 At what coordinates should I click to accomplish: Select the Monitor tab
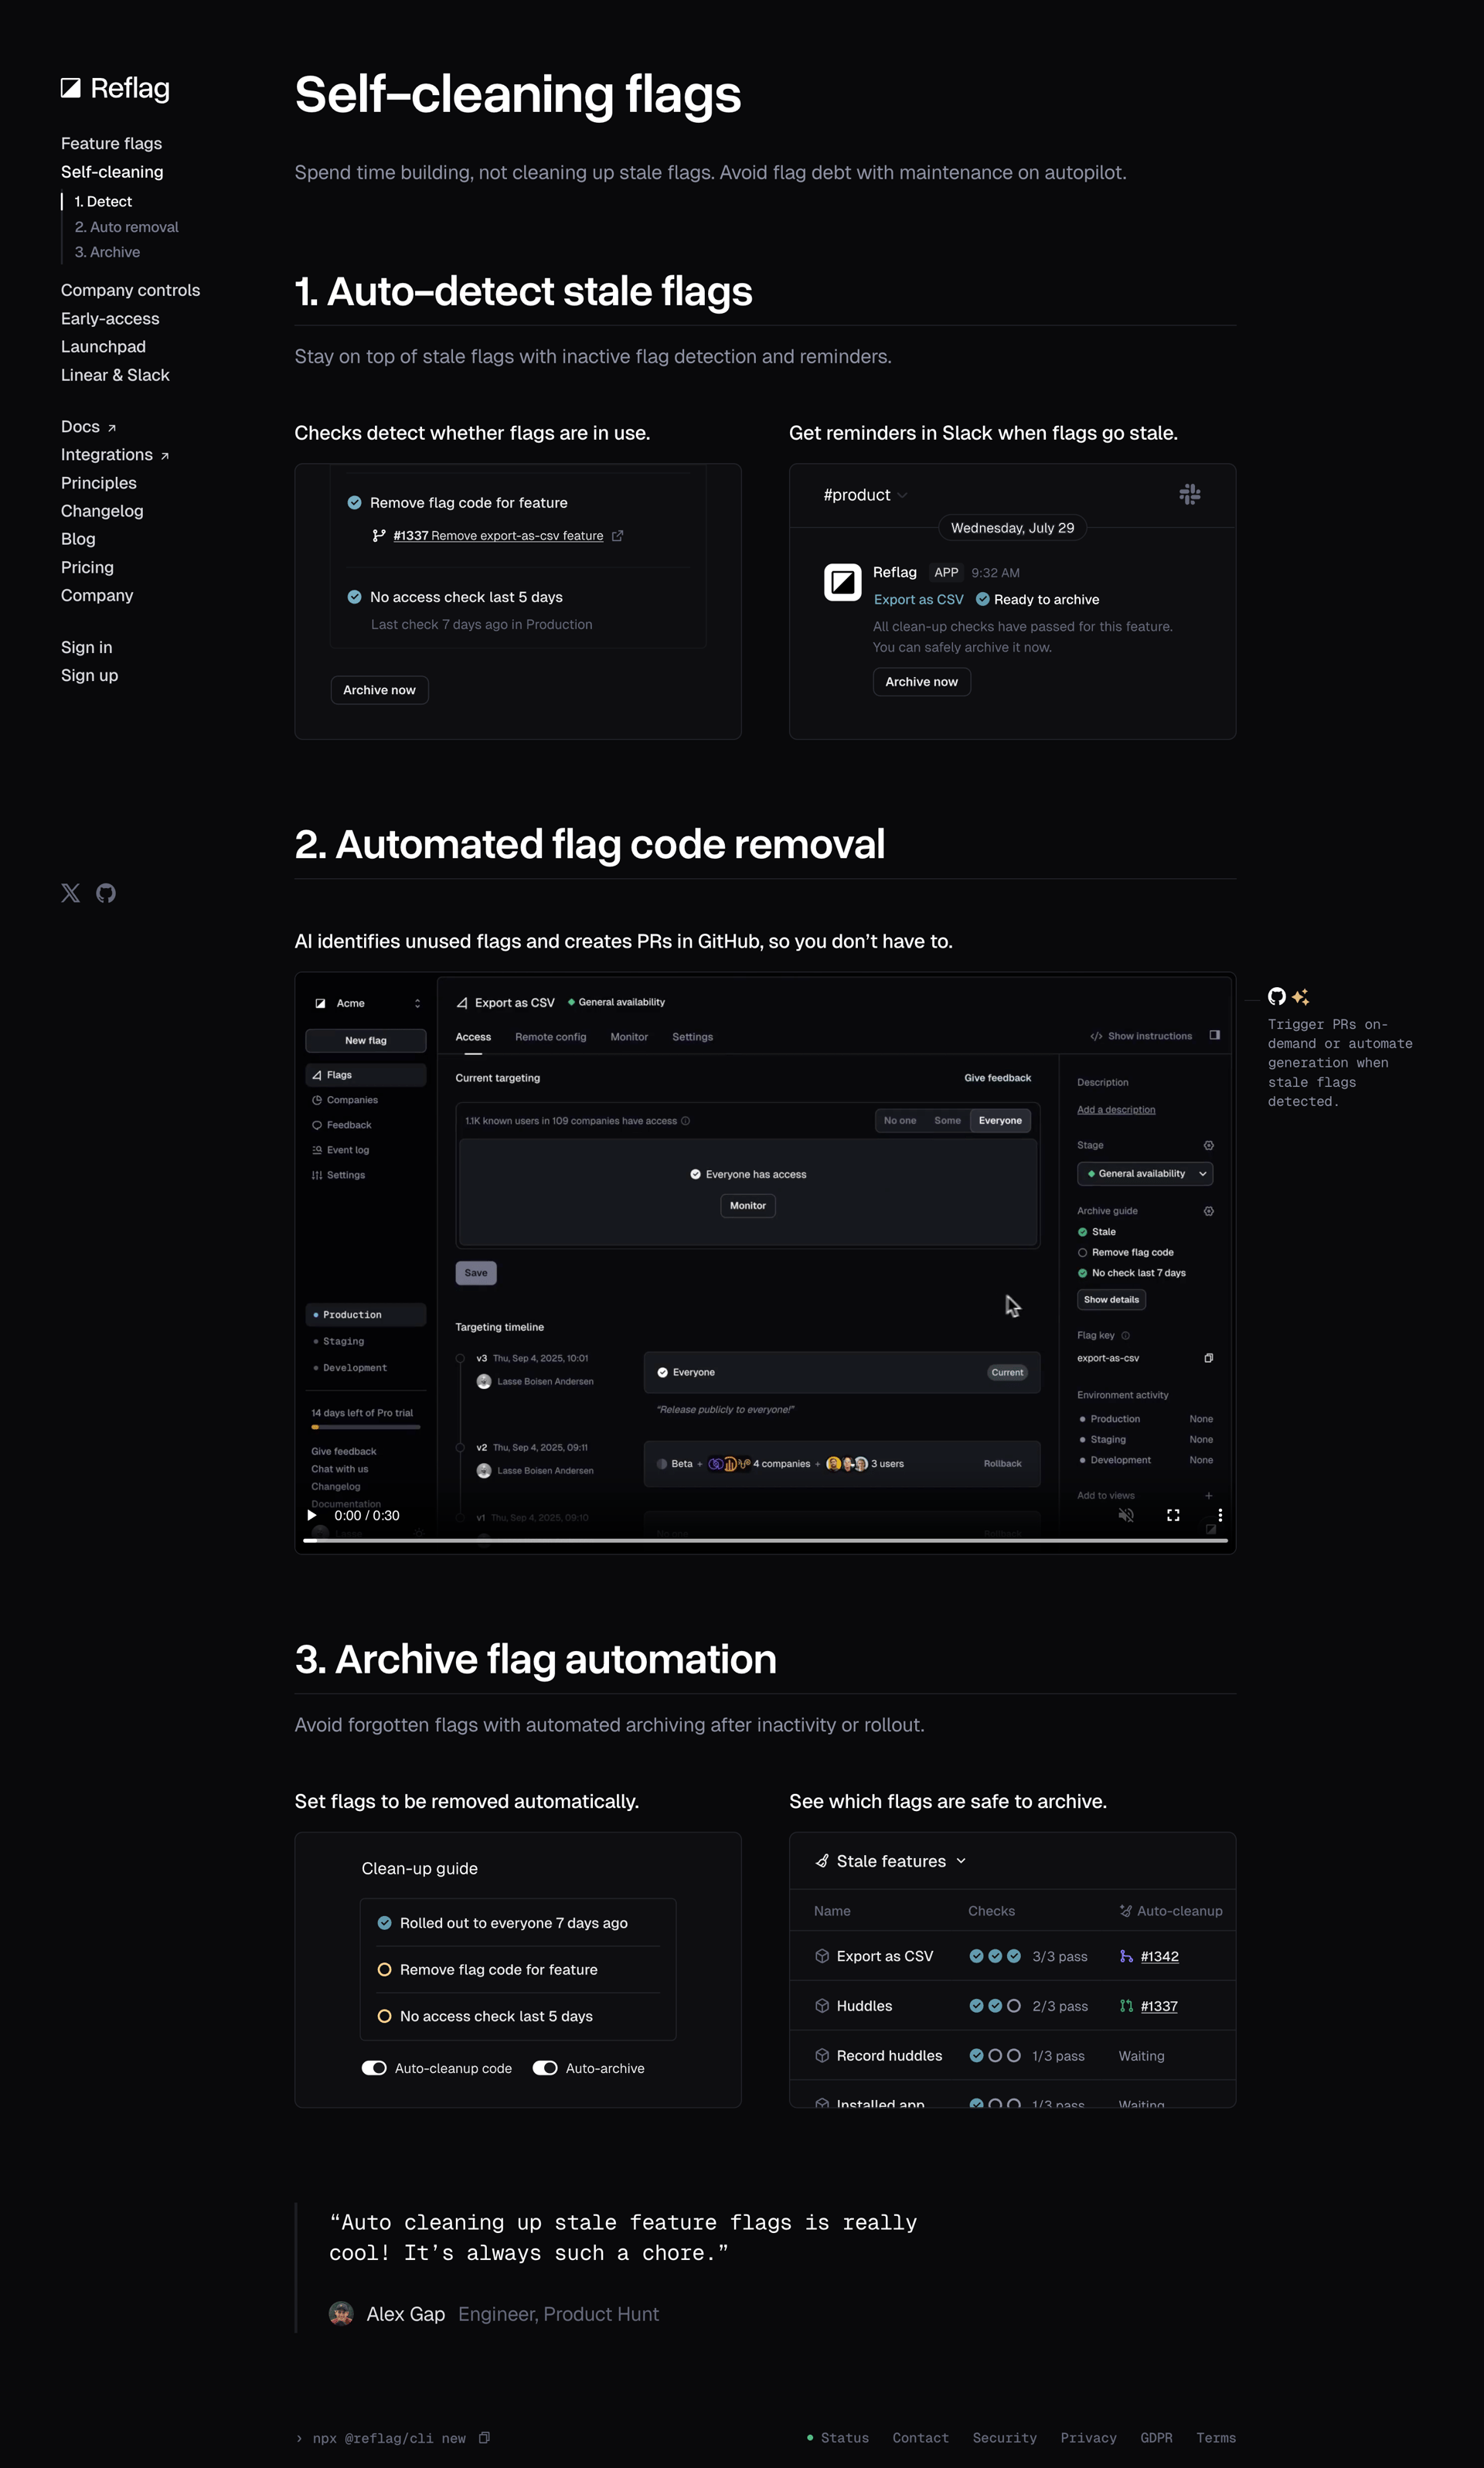pyautogui.click(x=629, y=1037)
